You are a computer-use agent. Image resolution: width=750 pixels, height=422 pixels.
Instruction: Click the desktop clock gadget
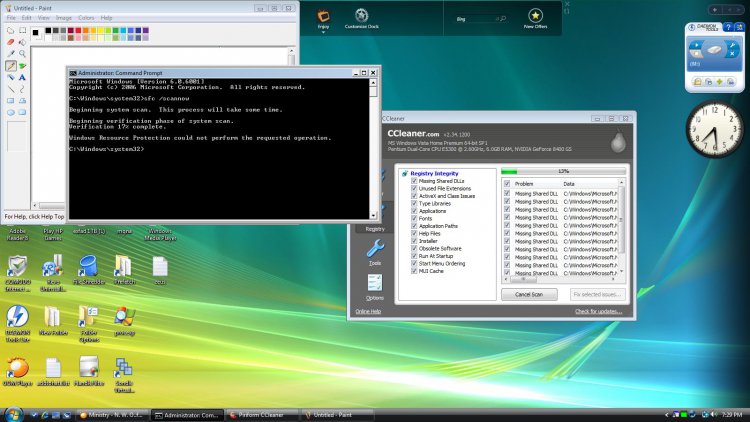pyautogui.click(x=715, y=129)
